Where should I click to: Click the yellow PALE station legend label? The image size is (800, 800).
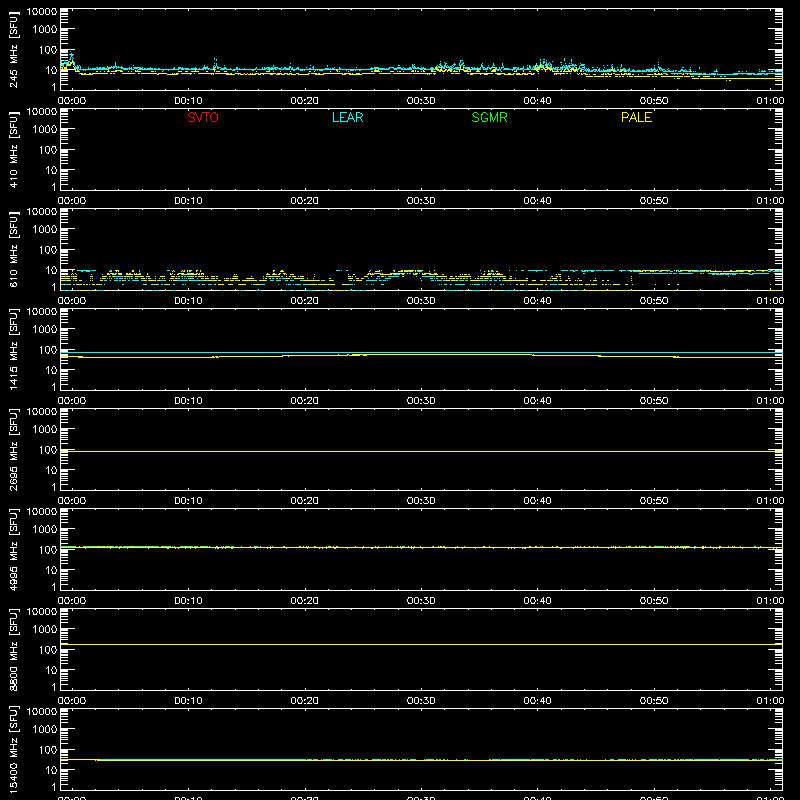tap(636, 117)
